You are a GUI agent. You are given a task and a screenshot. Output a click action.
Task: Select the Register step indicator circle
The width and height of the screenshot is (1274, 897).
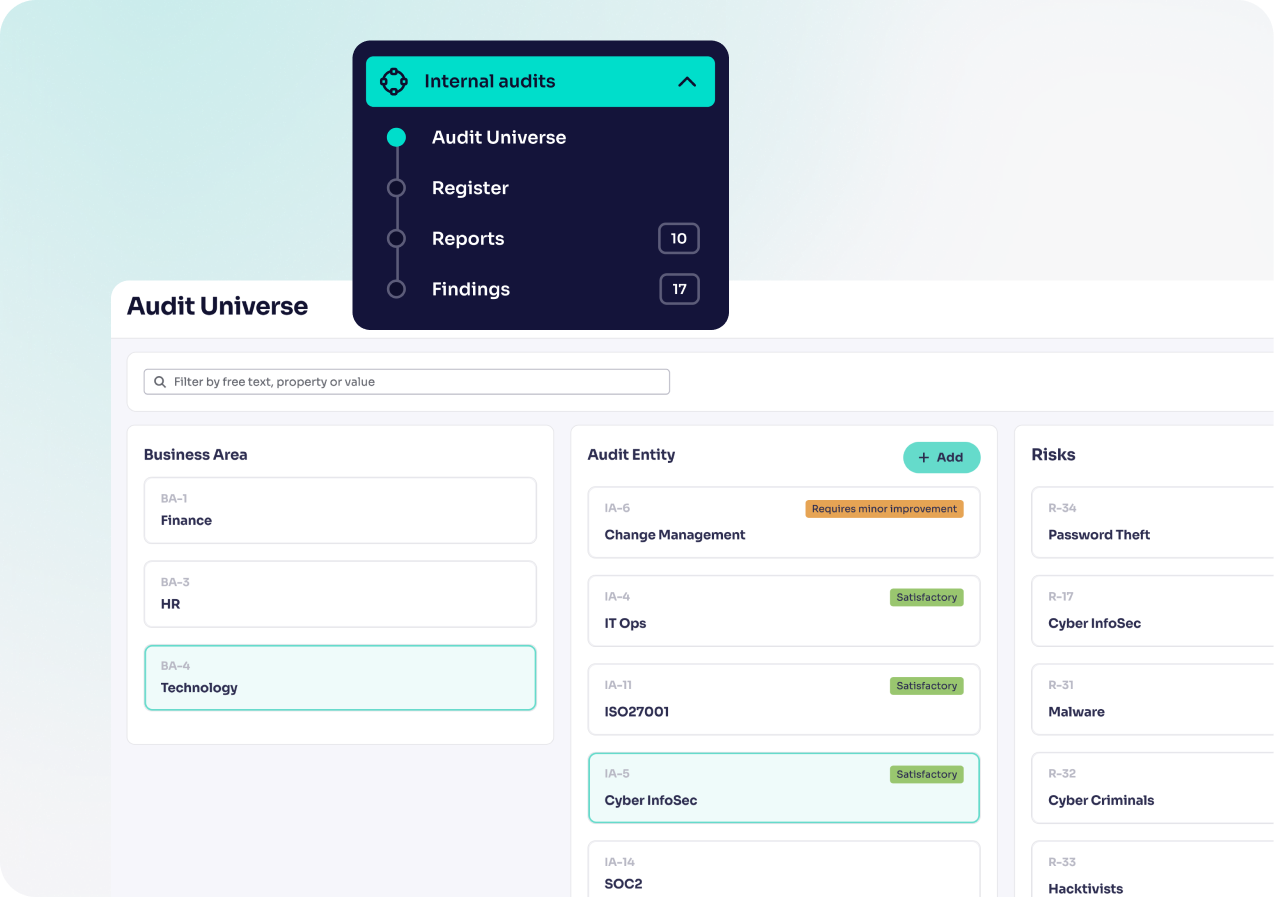[396, 188]
